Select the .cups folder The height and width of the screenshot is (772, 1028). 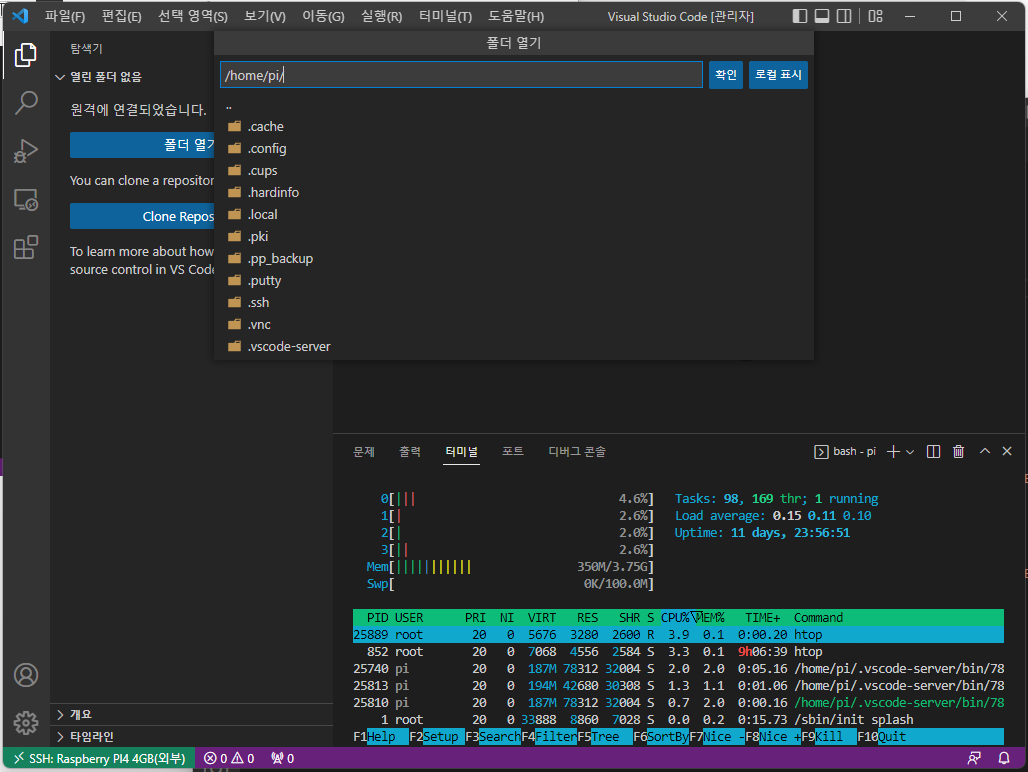point(514,170)
